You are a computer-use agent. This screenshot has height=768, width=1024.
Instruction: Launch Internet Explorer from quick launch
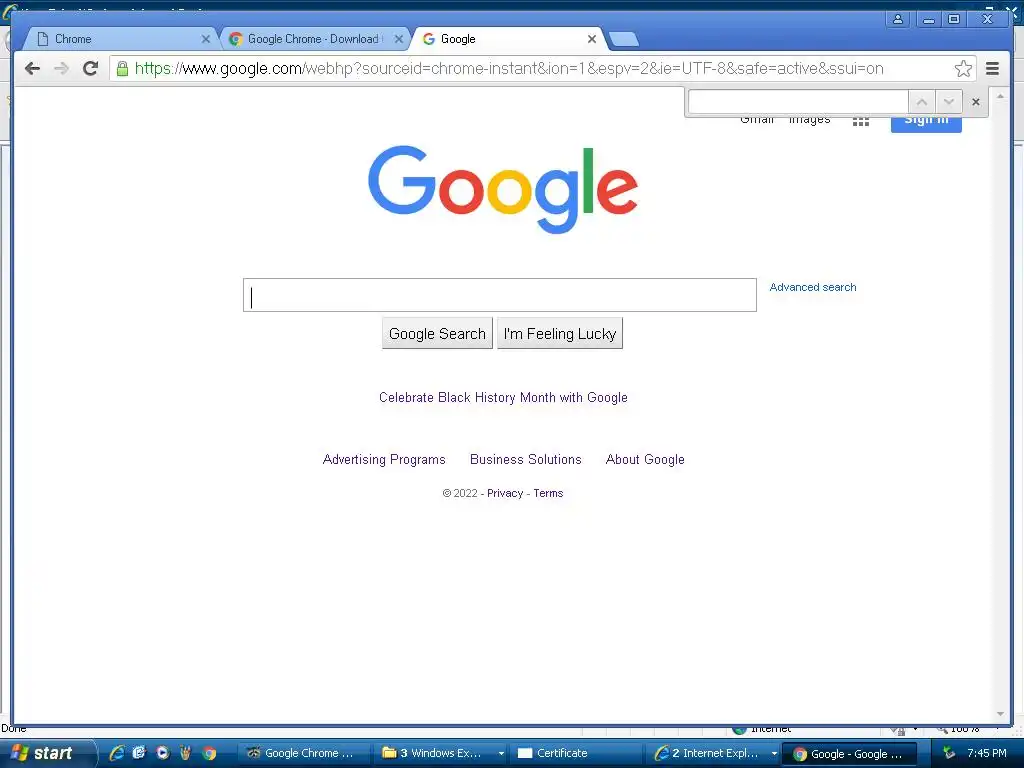(x=117, y=753)
